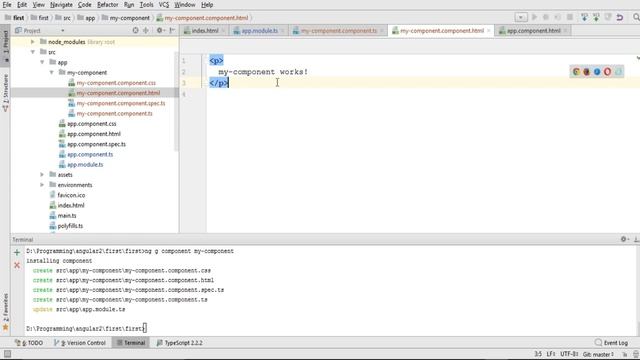The height and width of the screenshot is (360, 640).
Task: Add new terminal session with plus icon
Action: click(17, 253)
